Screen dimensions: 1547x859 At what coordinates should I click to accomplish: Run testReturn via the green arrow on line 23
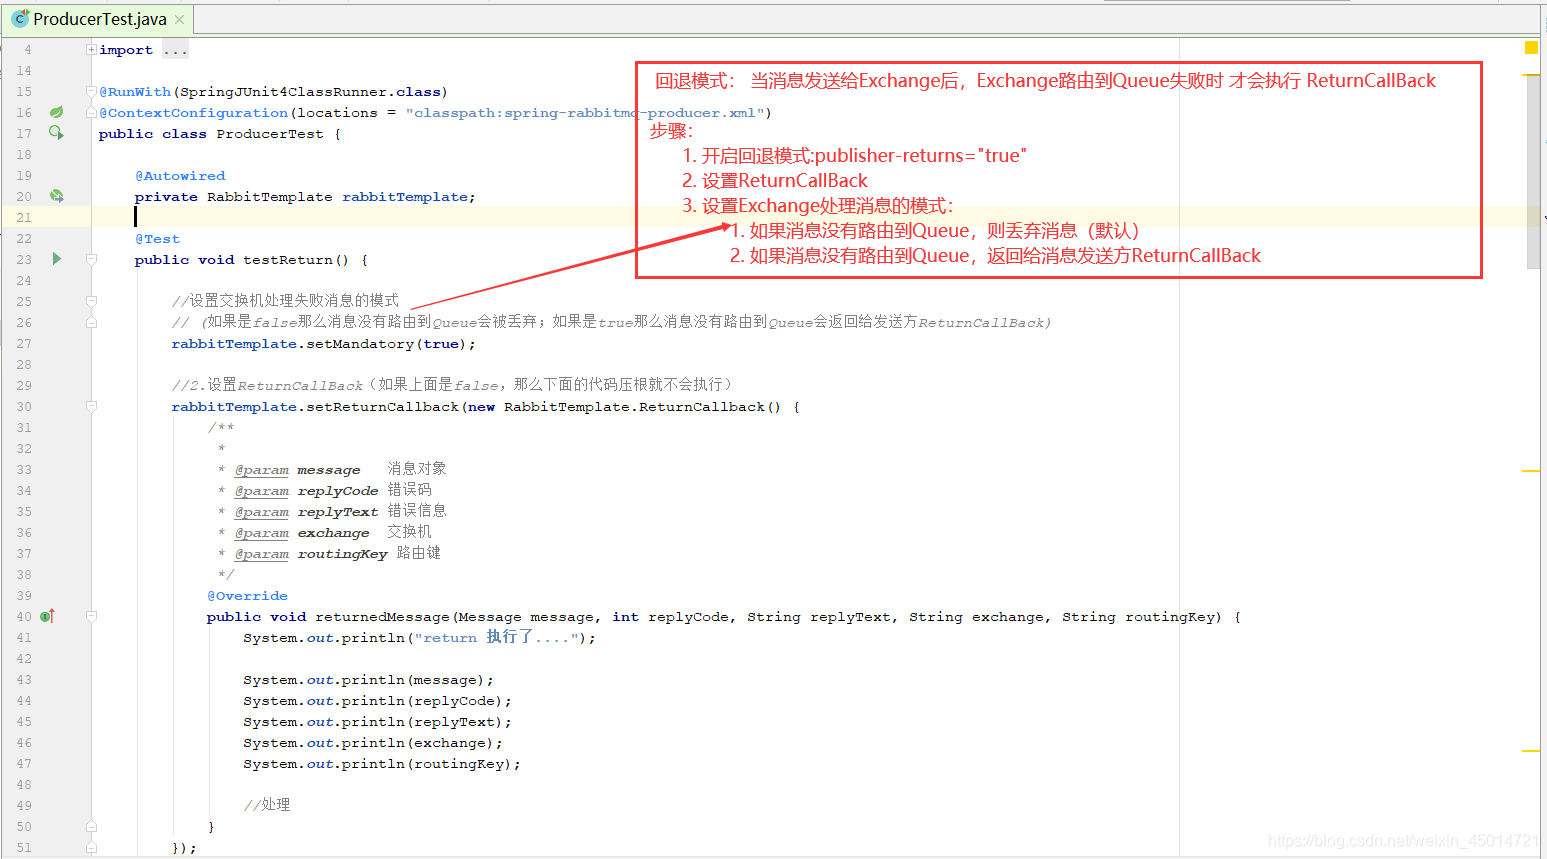57,259
